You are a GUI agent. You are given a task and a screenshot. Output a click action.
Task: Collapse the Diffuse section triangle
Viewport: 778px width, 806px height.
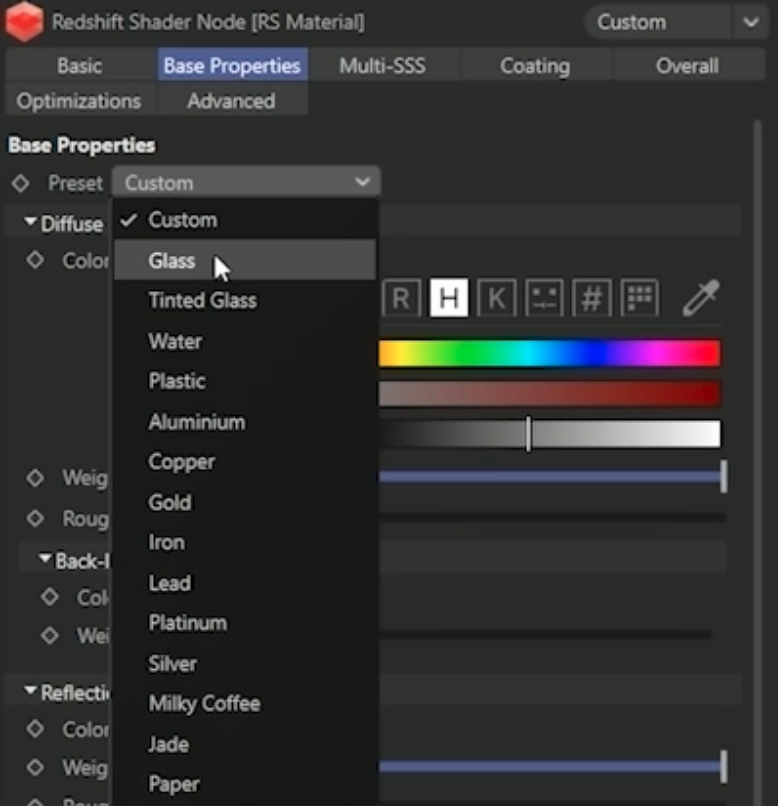point(30,222)
